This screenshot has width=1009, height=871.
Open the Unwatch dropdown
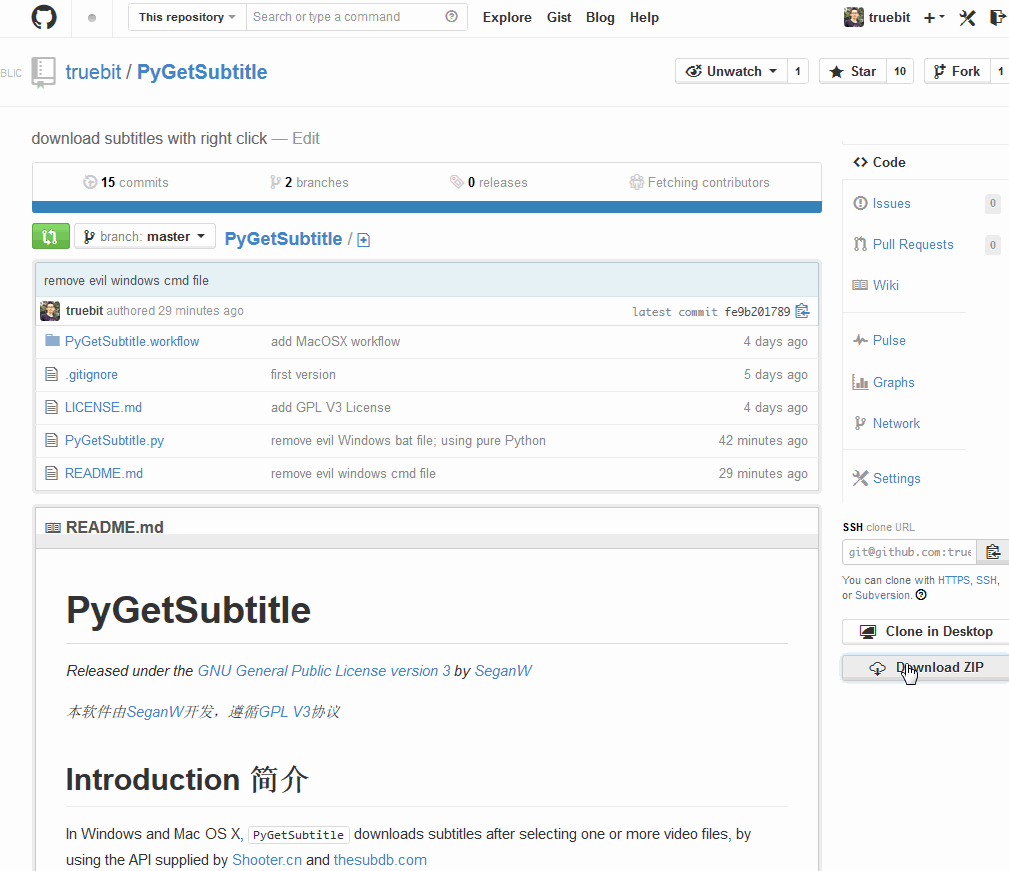(x=731, y=71)
